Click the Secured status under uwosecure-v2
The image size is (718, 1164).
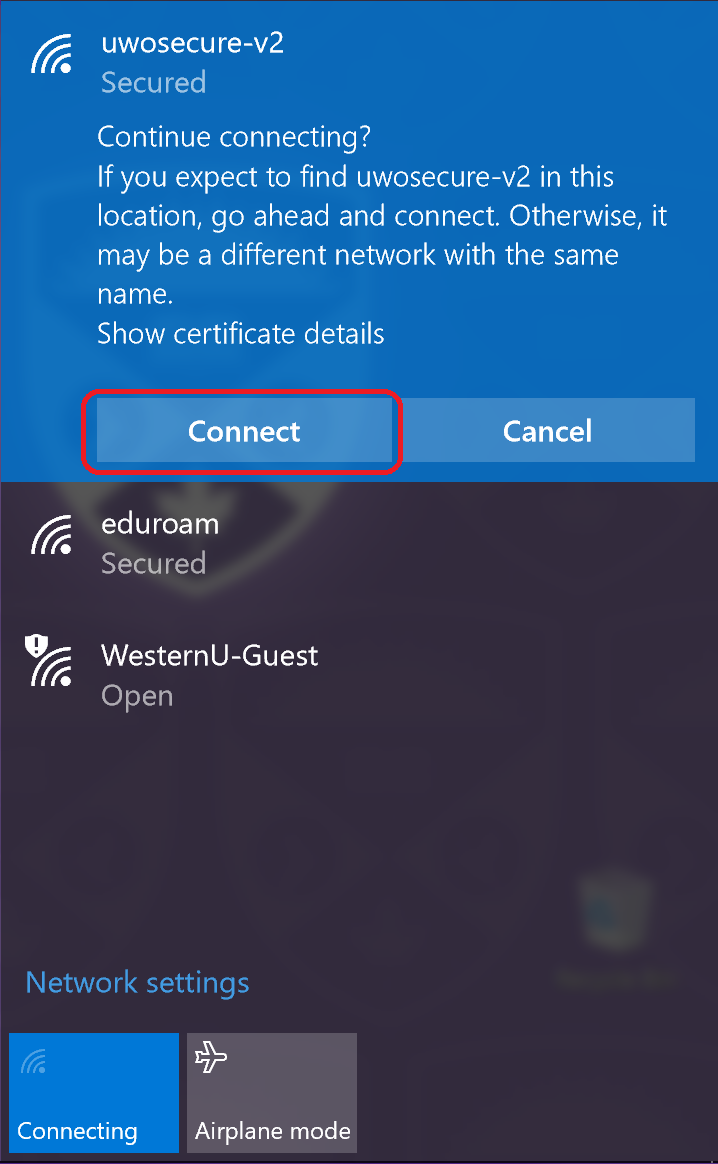tap(154, 82)
